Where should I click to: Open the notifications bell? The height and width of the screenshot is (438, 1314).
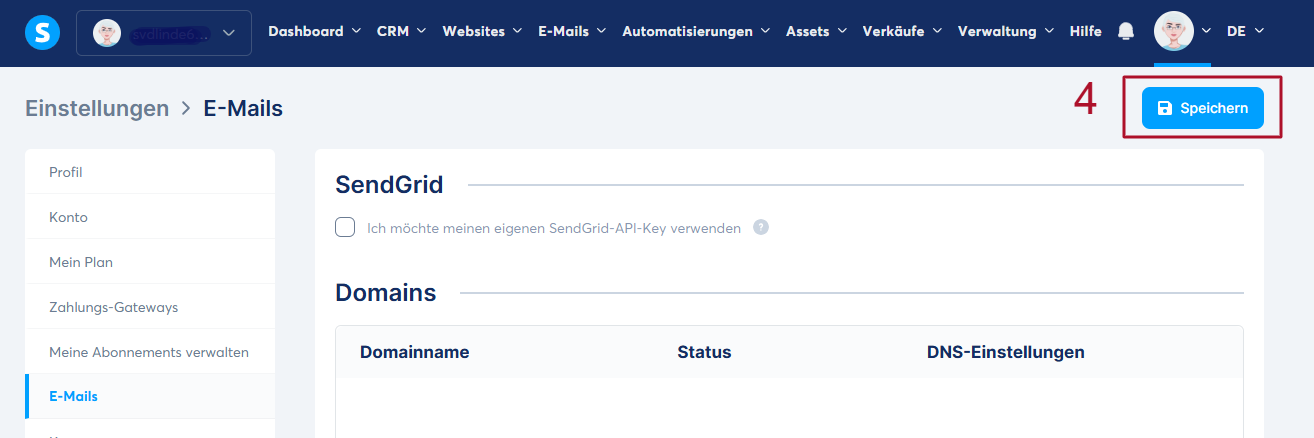pyautogui.click(x=1126, y=32)
